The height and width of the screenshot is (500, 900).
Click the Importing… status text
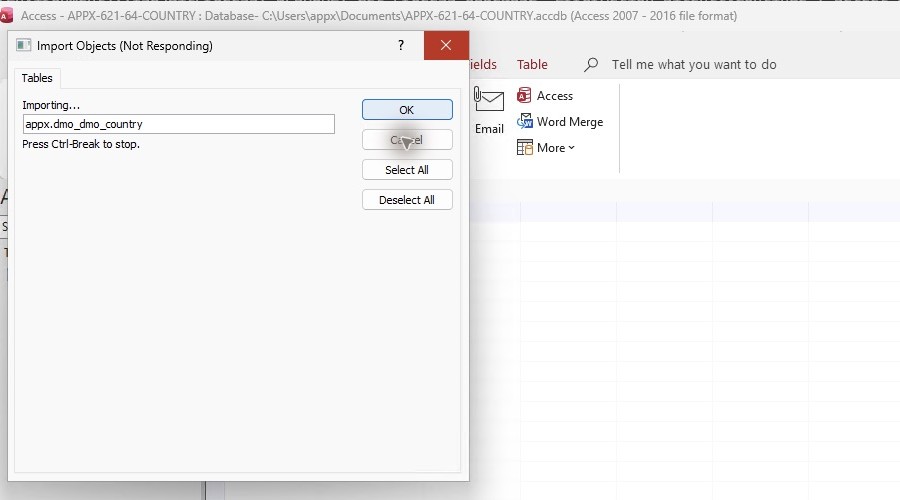coord(51,105)
